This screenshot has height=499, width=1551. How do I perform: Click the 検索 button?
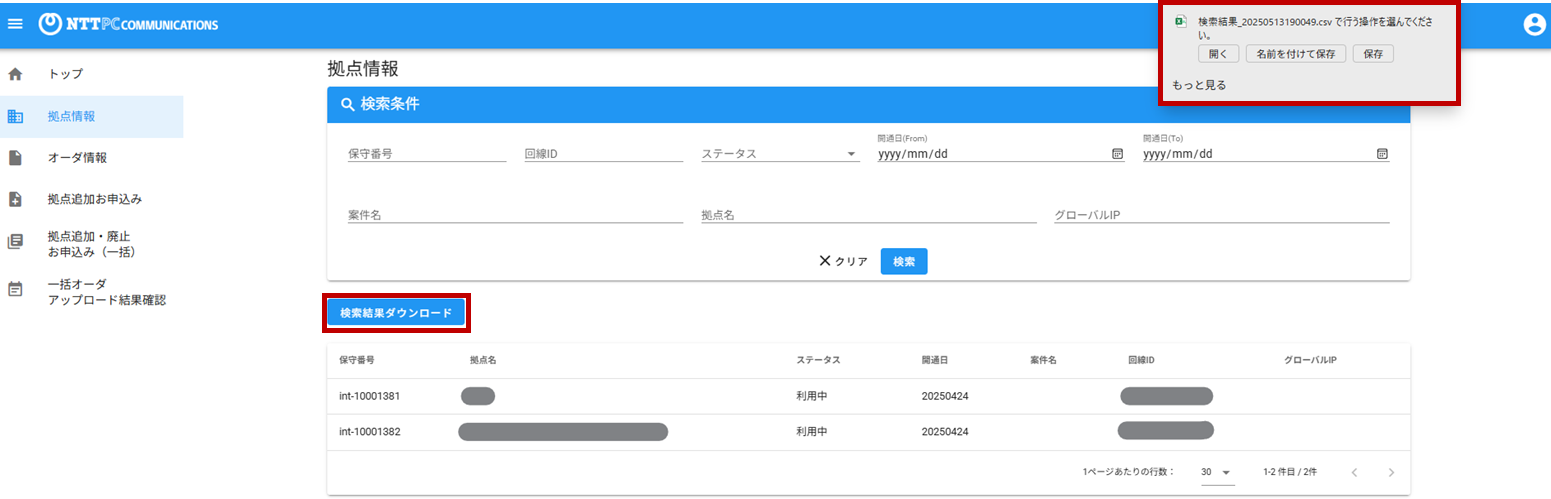click(904, 261)
